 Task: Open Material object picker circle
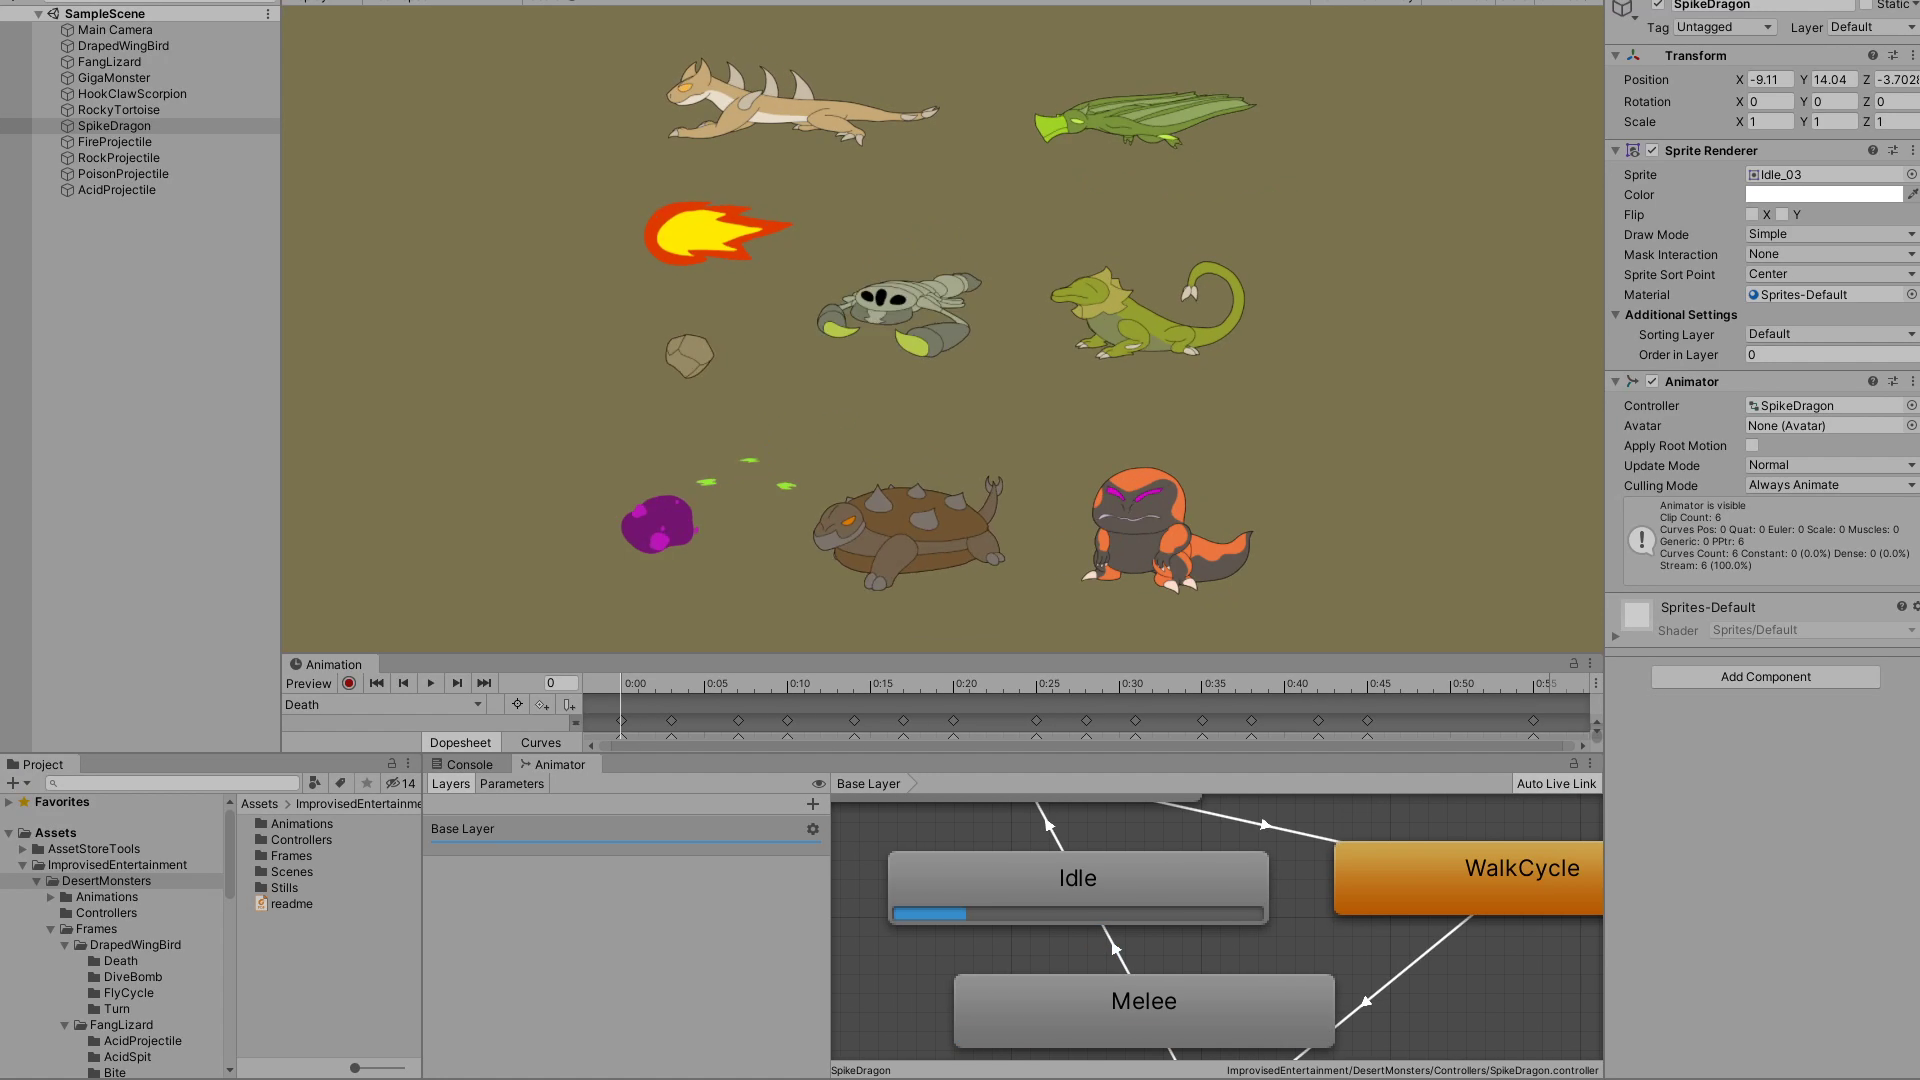[x=1912, y=295]
